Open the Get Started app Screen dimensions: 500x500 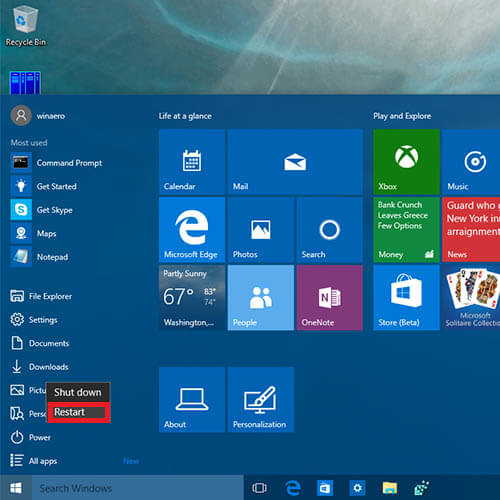point(44,186)
